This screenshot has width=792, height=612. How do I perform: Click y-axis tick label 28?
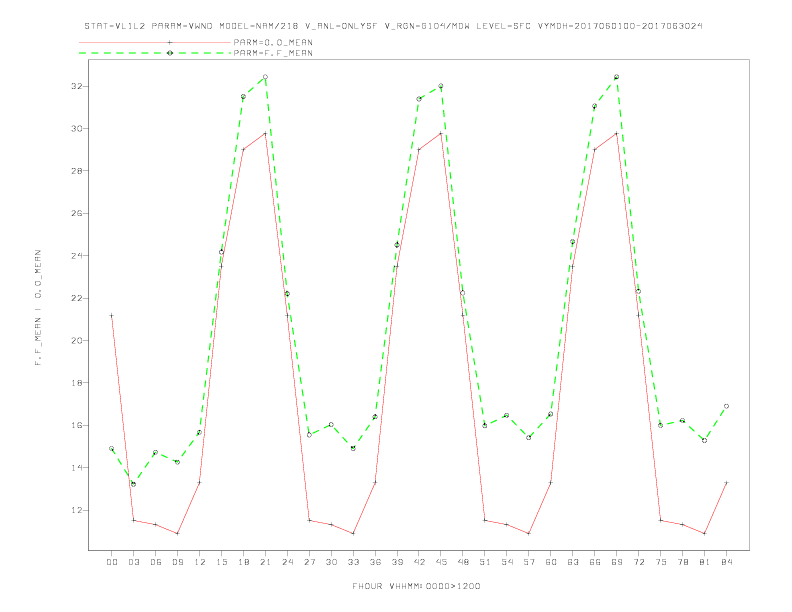(x=76, y=171)
